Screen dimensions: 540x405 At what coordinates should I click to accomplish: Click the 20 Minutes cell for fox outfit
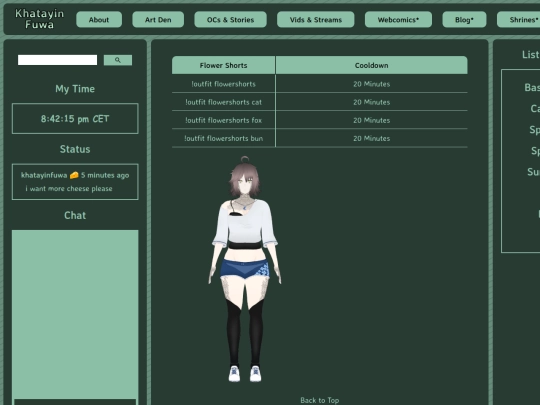(372, 120)
